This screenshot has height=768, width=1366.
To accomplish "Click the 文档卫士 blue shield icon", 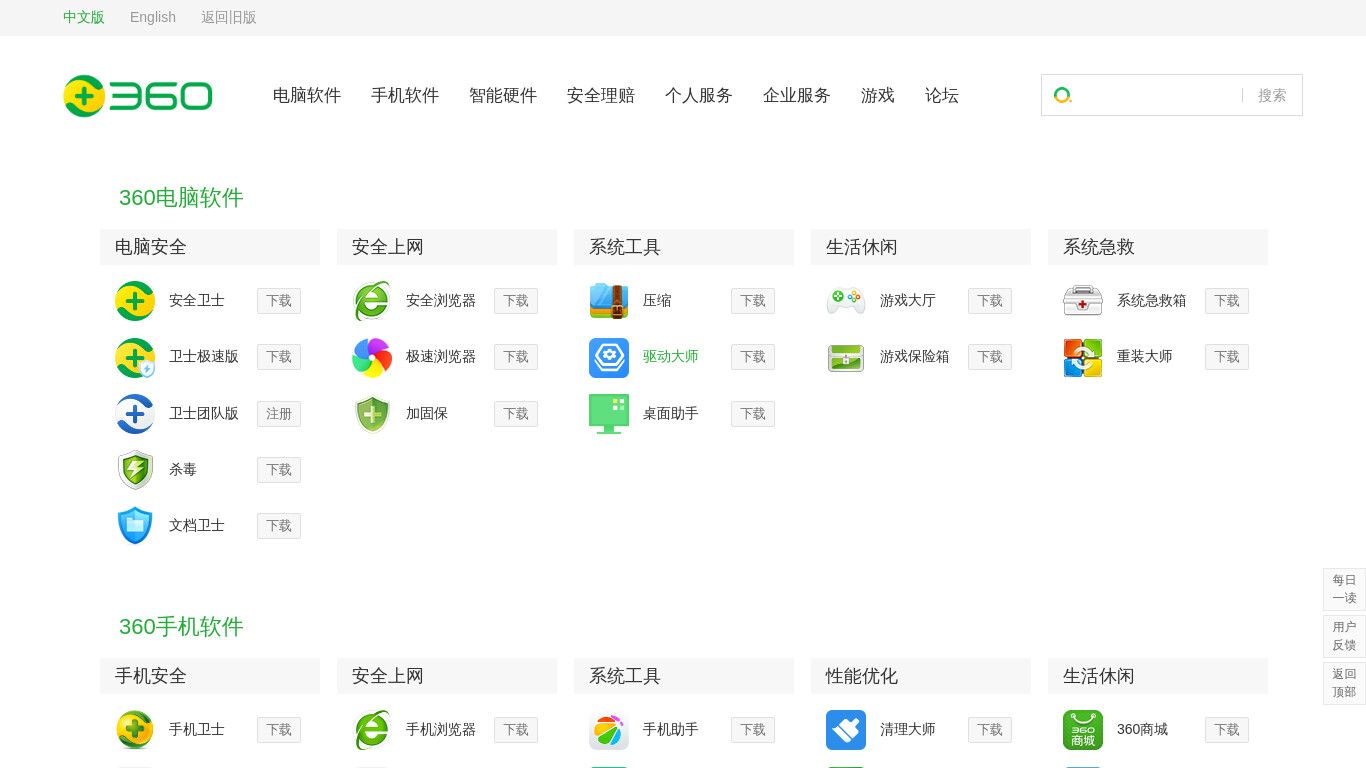I will [x=135, y=526].
